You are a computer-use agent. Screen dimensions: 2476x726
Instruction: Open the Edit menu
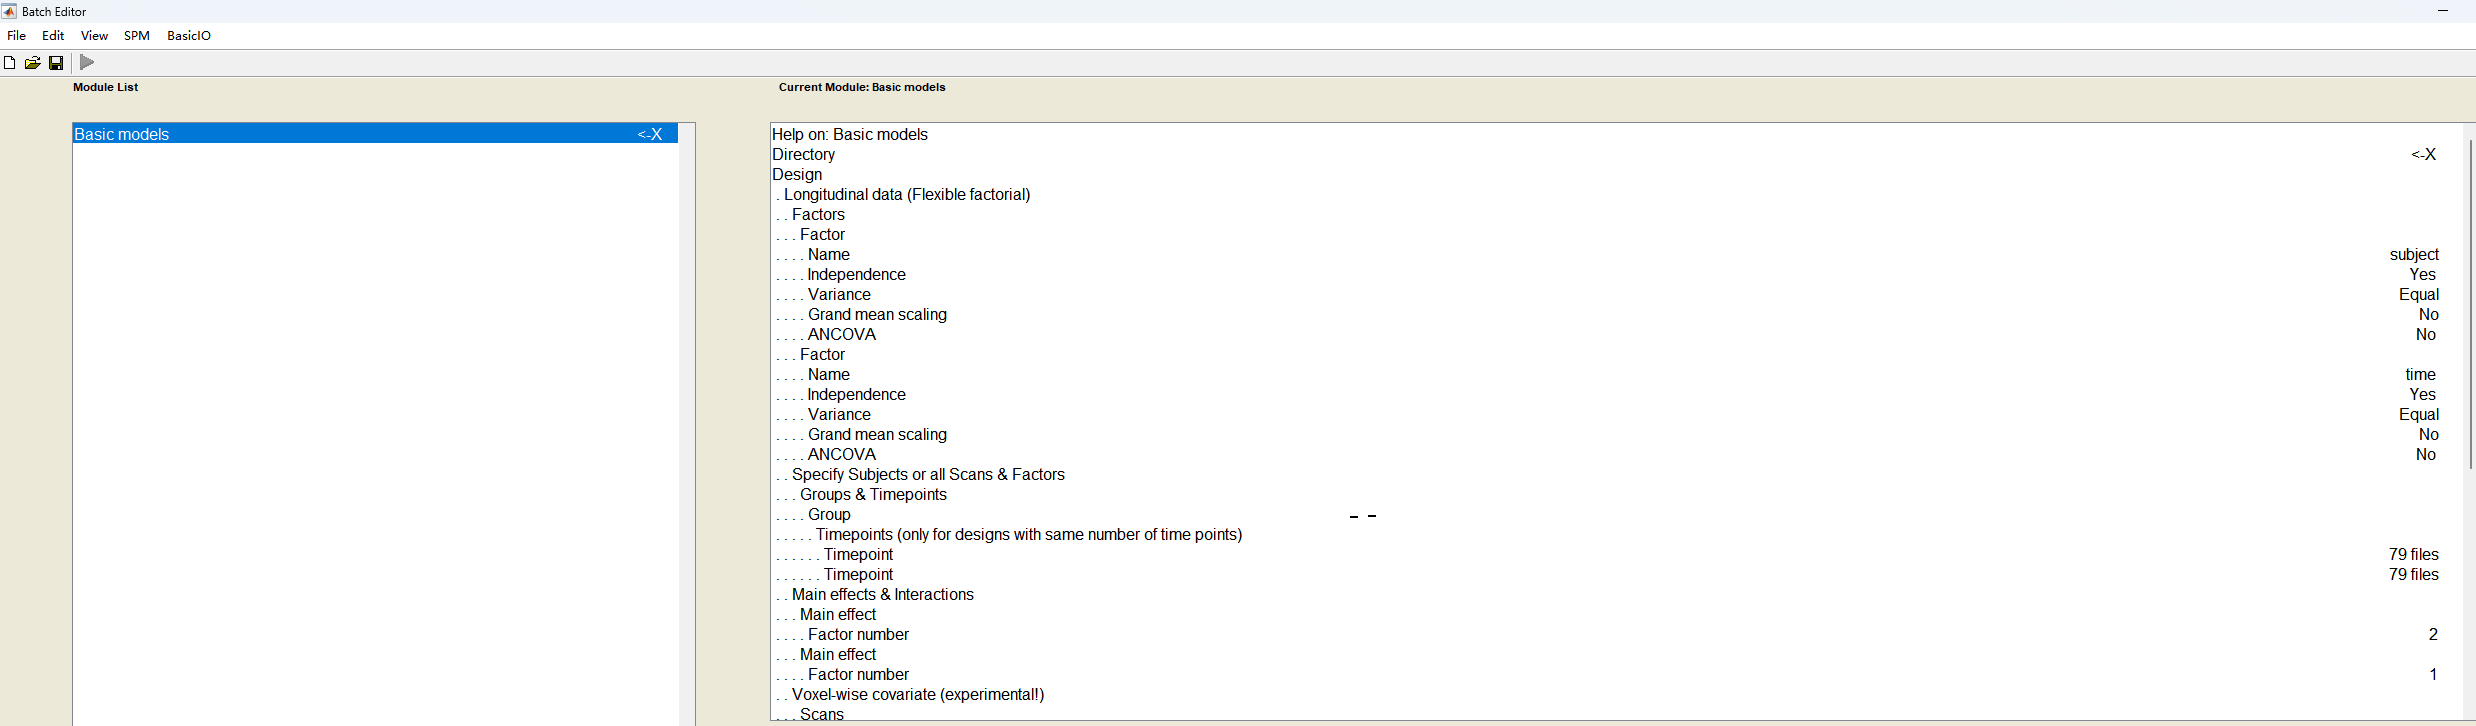click(x=53, y=36)
